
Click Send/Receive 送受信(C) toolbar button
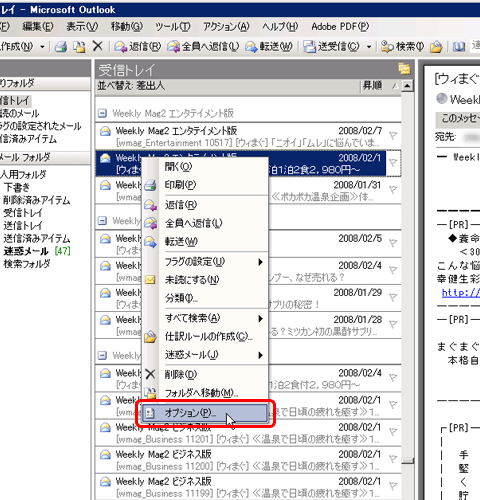[331, 47]
